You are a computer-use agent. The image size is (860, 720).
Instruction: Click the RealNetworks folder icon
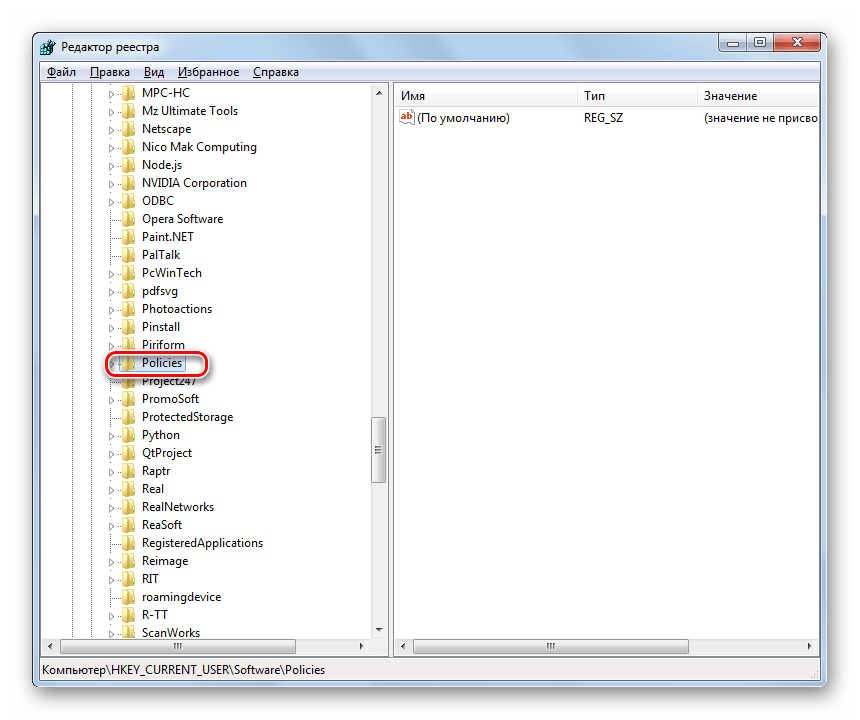pyautogui.click(x=129, y=507)
